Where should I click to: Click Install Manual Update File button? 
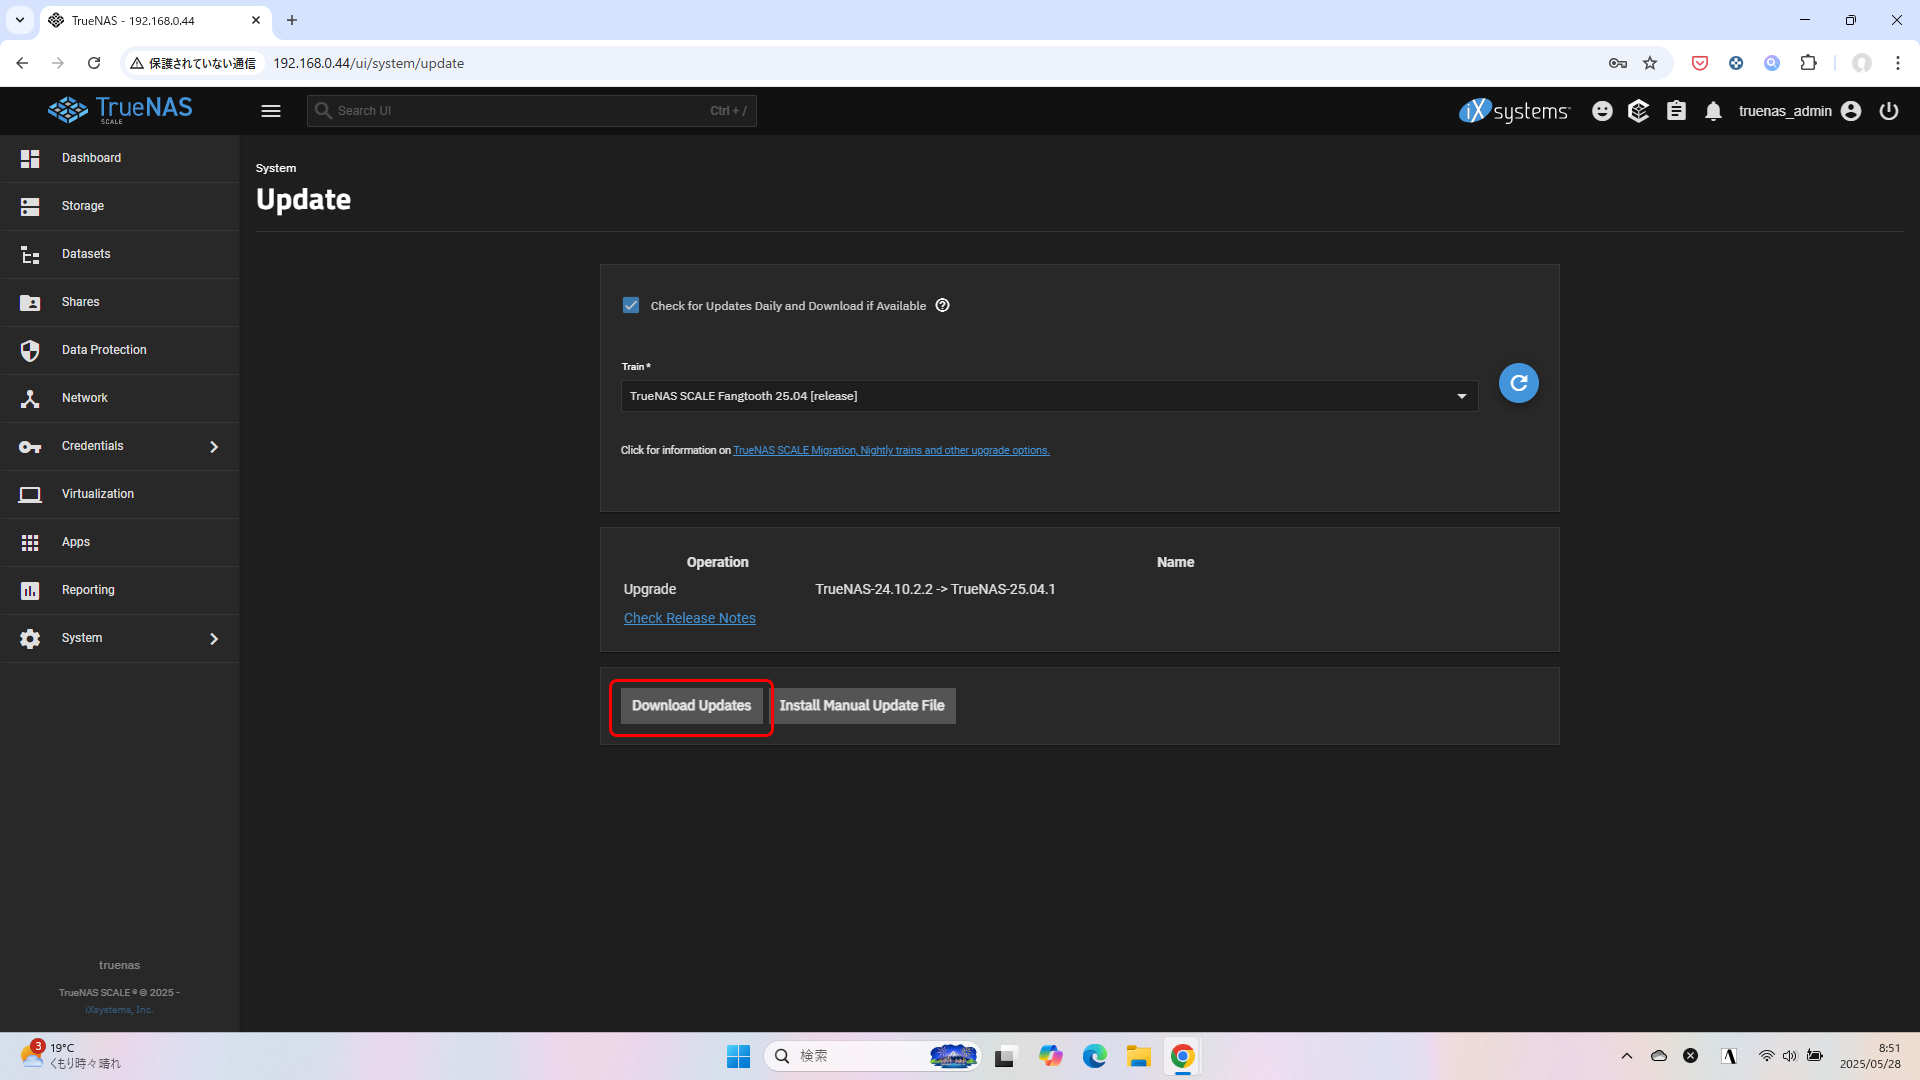coord(862,706)
